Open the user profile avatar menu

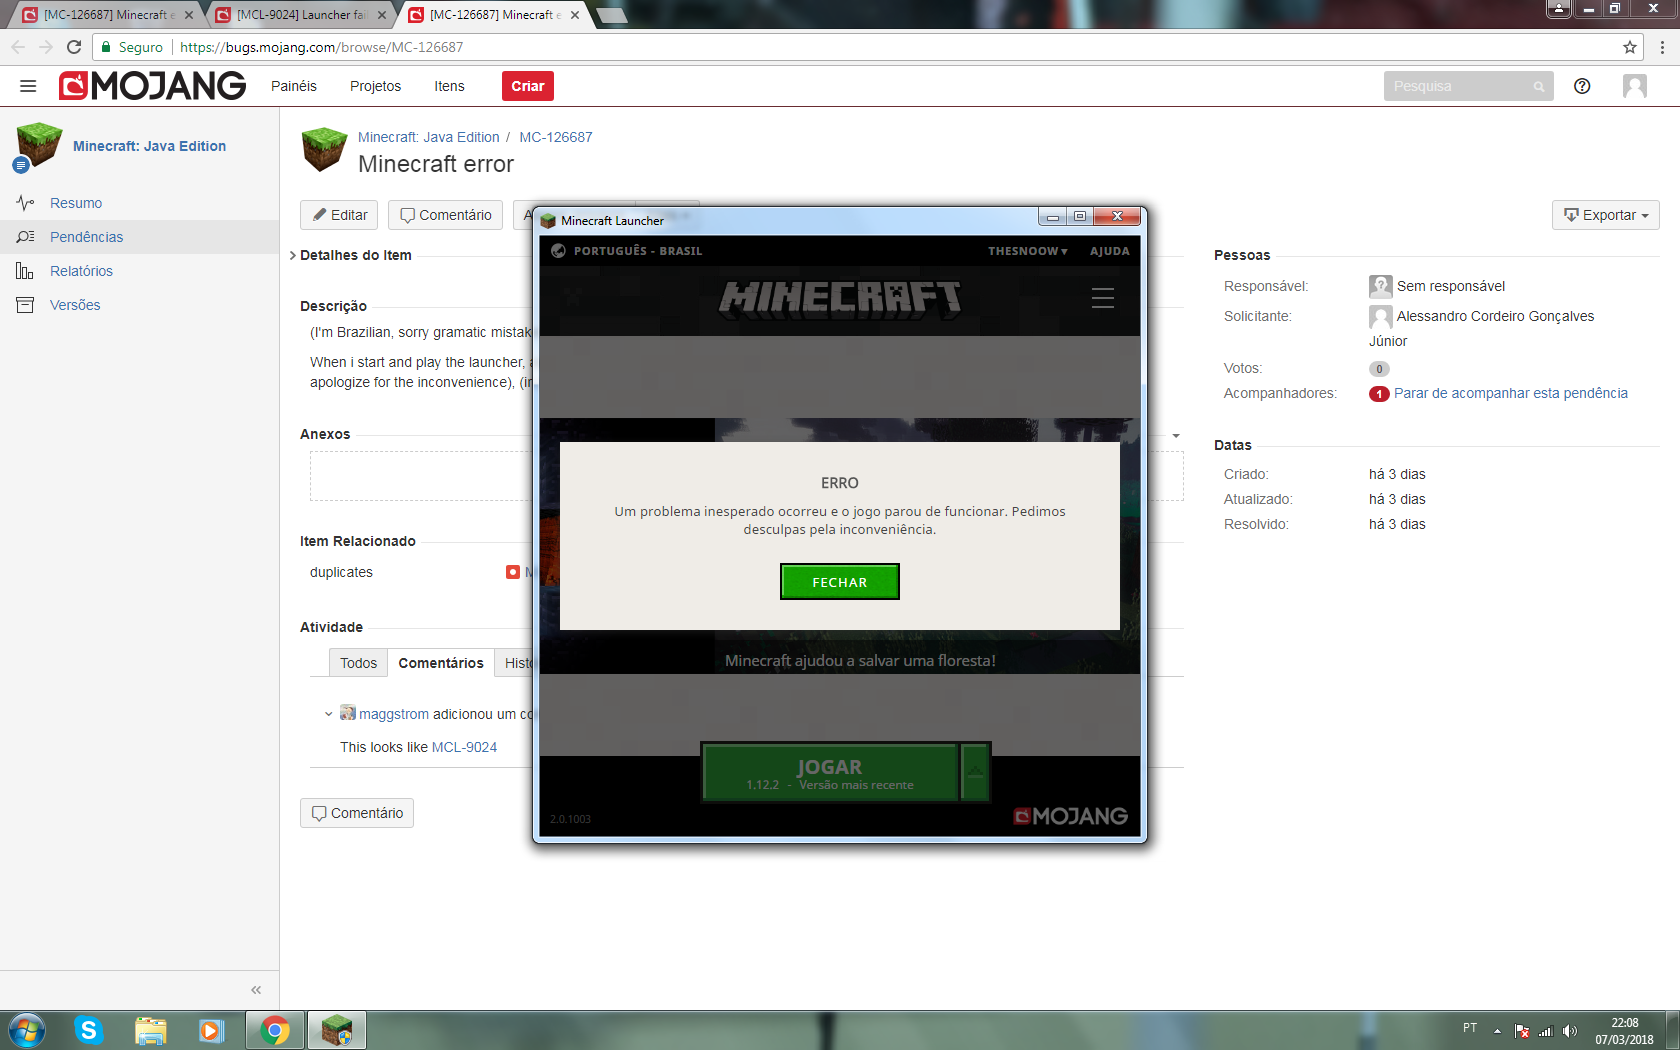[x=1635, y=86]
